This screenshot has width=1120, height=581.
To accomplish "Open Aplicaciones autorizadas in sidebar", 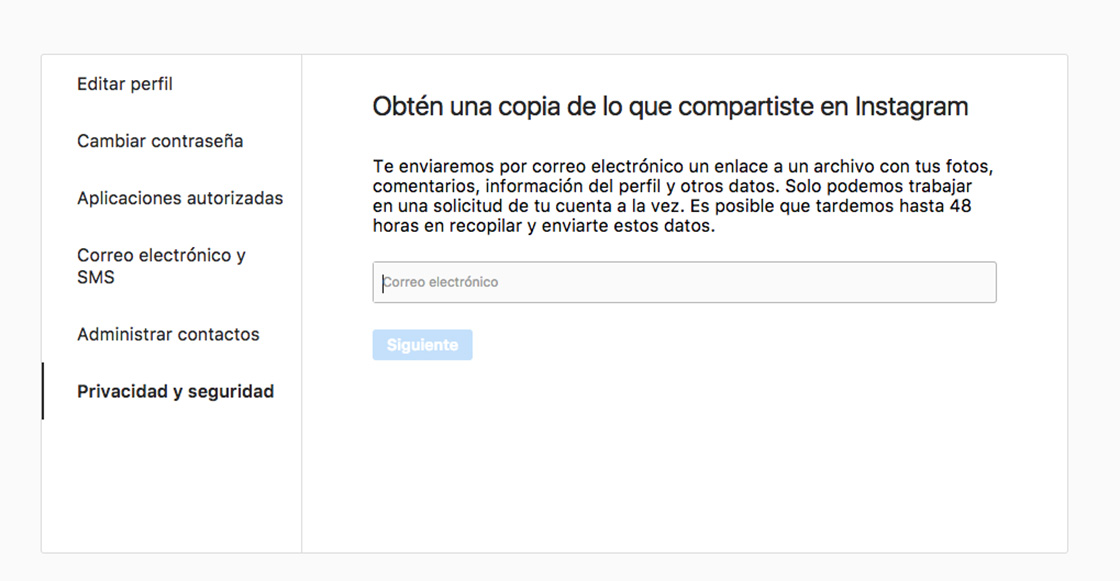I will pos(180,198).
